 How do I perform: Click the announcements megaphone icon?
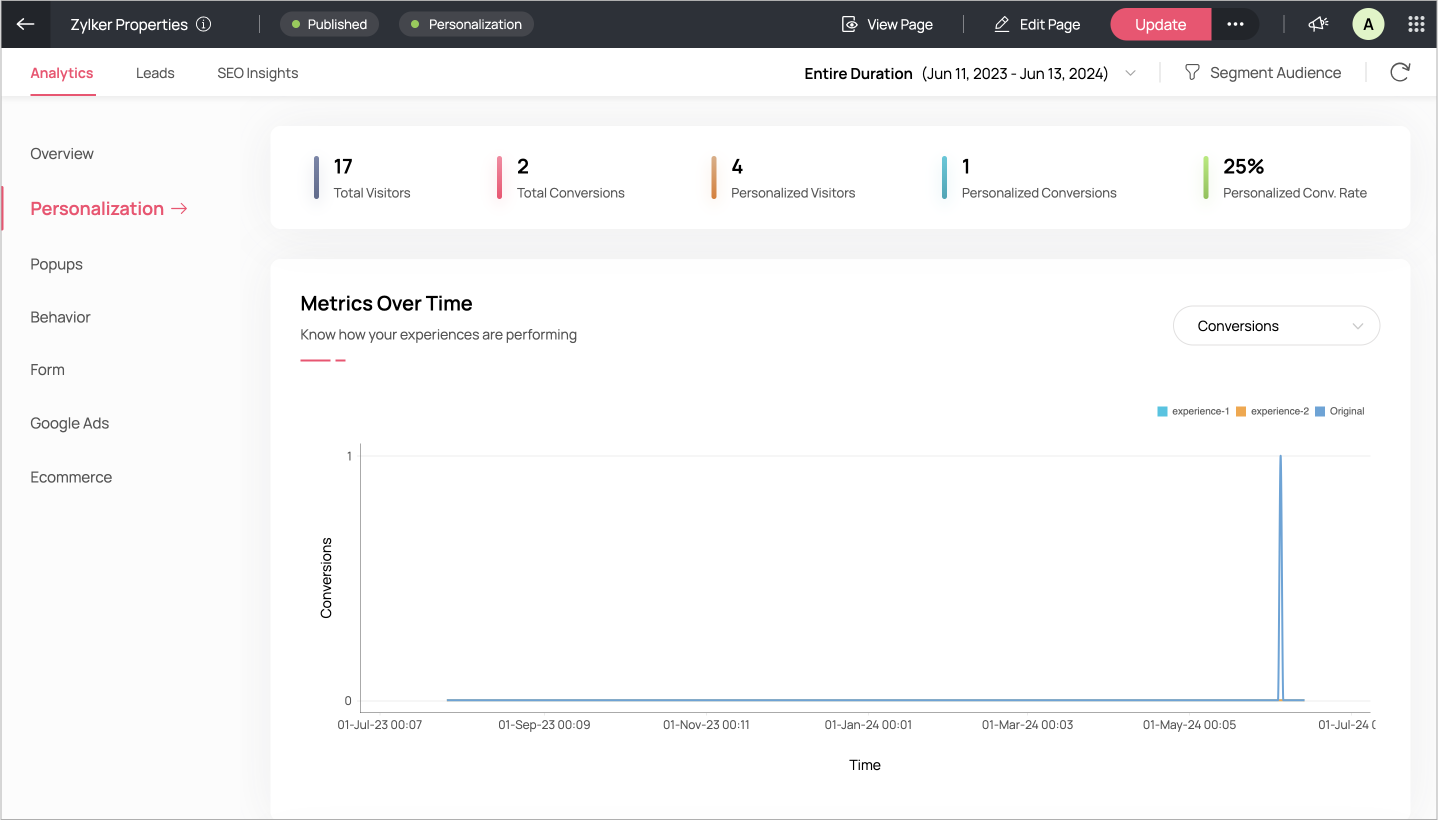pos(1318,24)
